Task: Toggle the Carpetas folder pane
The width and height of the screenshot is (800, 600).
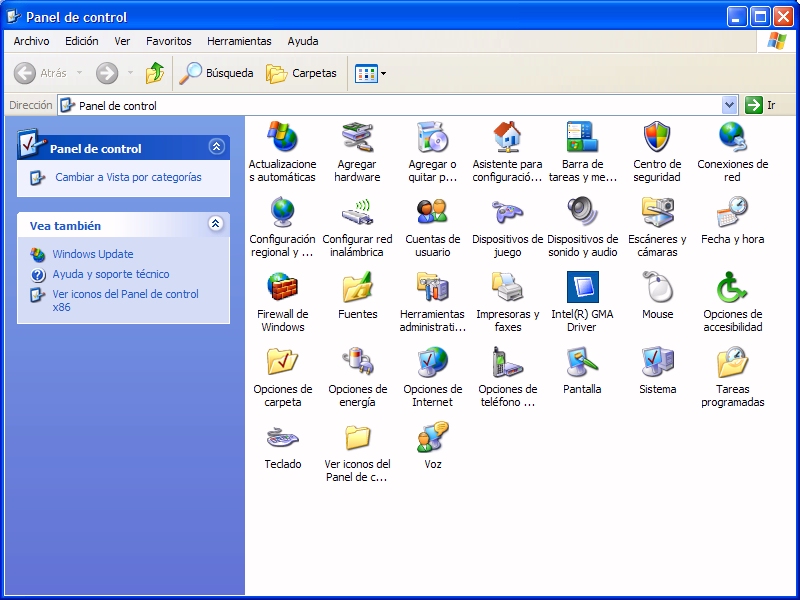Action: pos(302,73)
